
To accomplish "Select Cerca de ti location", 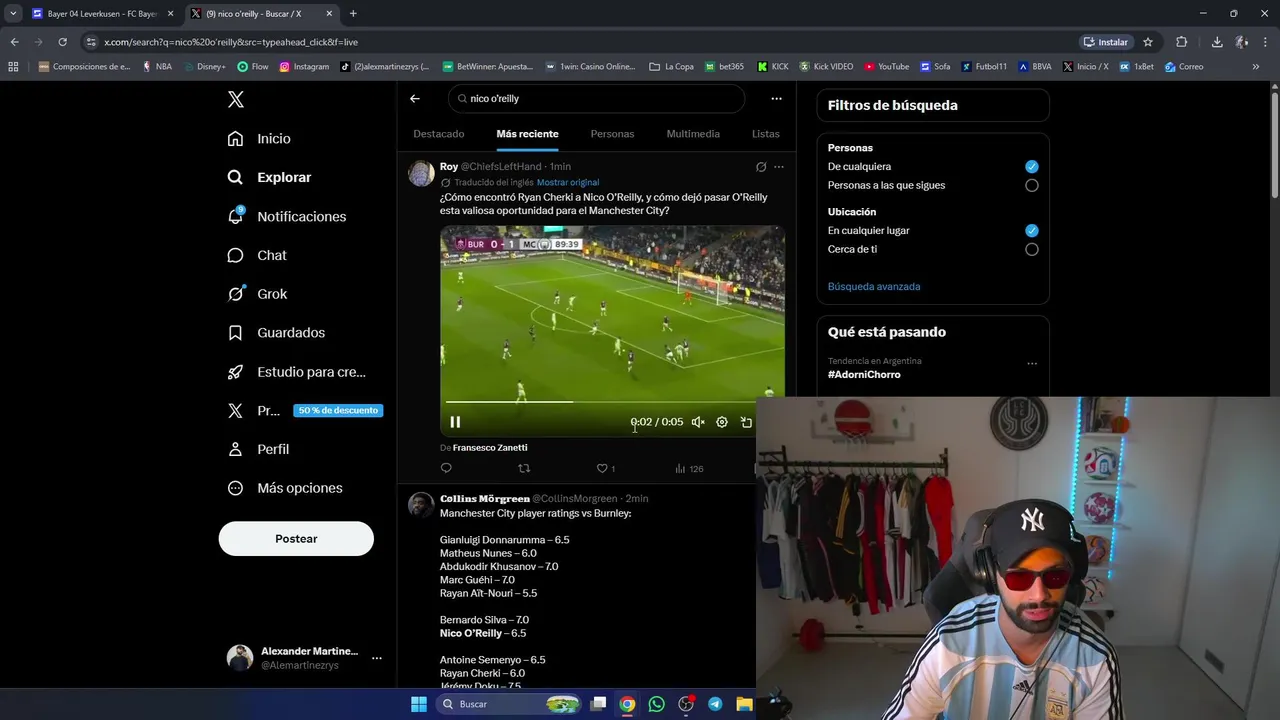I will pyautogui.click(x=1031, y=250).
